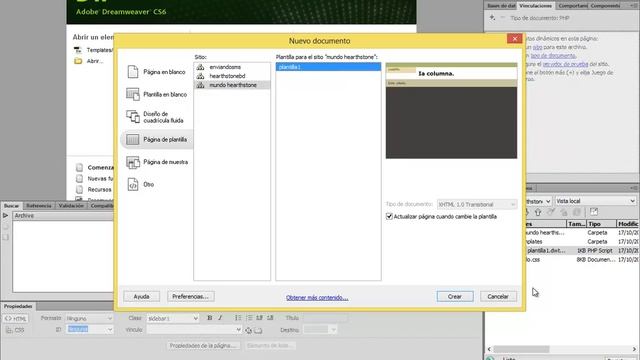Select plantilla1.dwt file in Files panel
Viewport: 640px width, 360px height.
[x=582, y=251]
